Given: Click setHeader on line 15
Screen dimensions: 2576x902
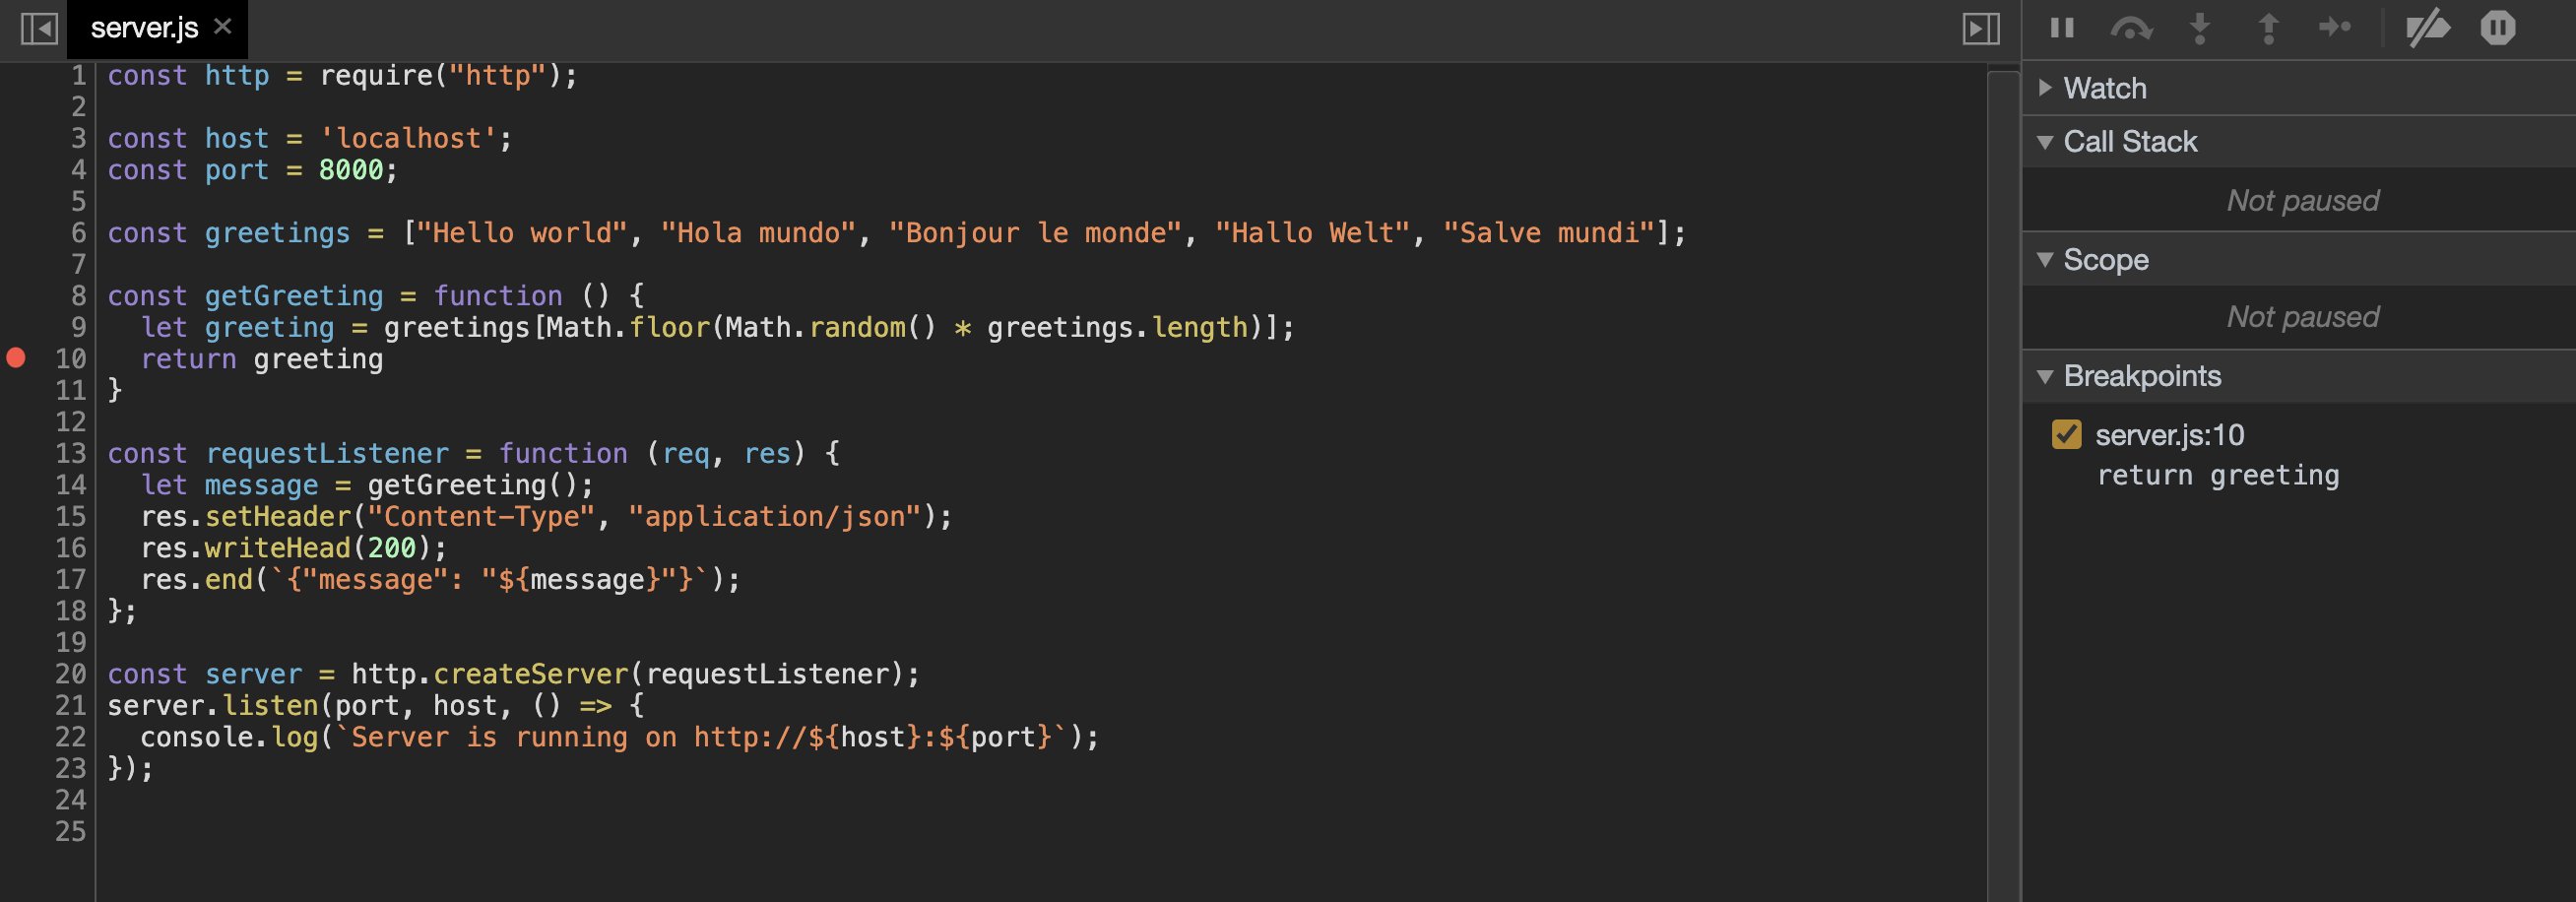Looking at the screenshot, I should (x=278, y=516).
